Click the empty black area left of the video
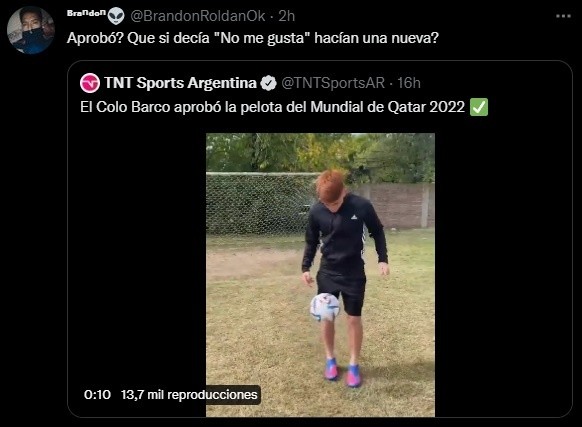 (x=137, y=260)
